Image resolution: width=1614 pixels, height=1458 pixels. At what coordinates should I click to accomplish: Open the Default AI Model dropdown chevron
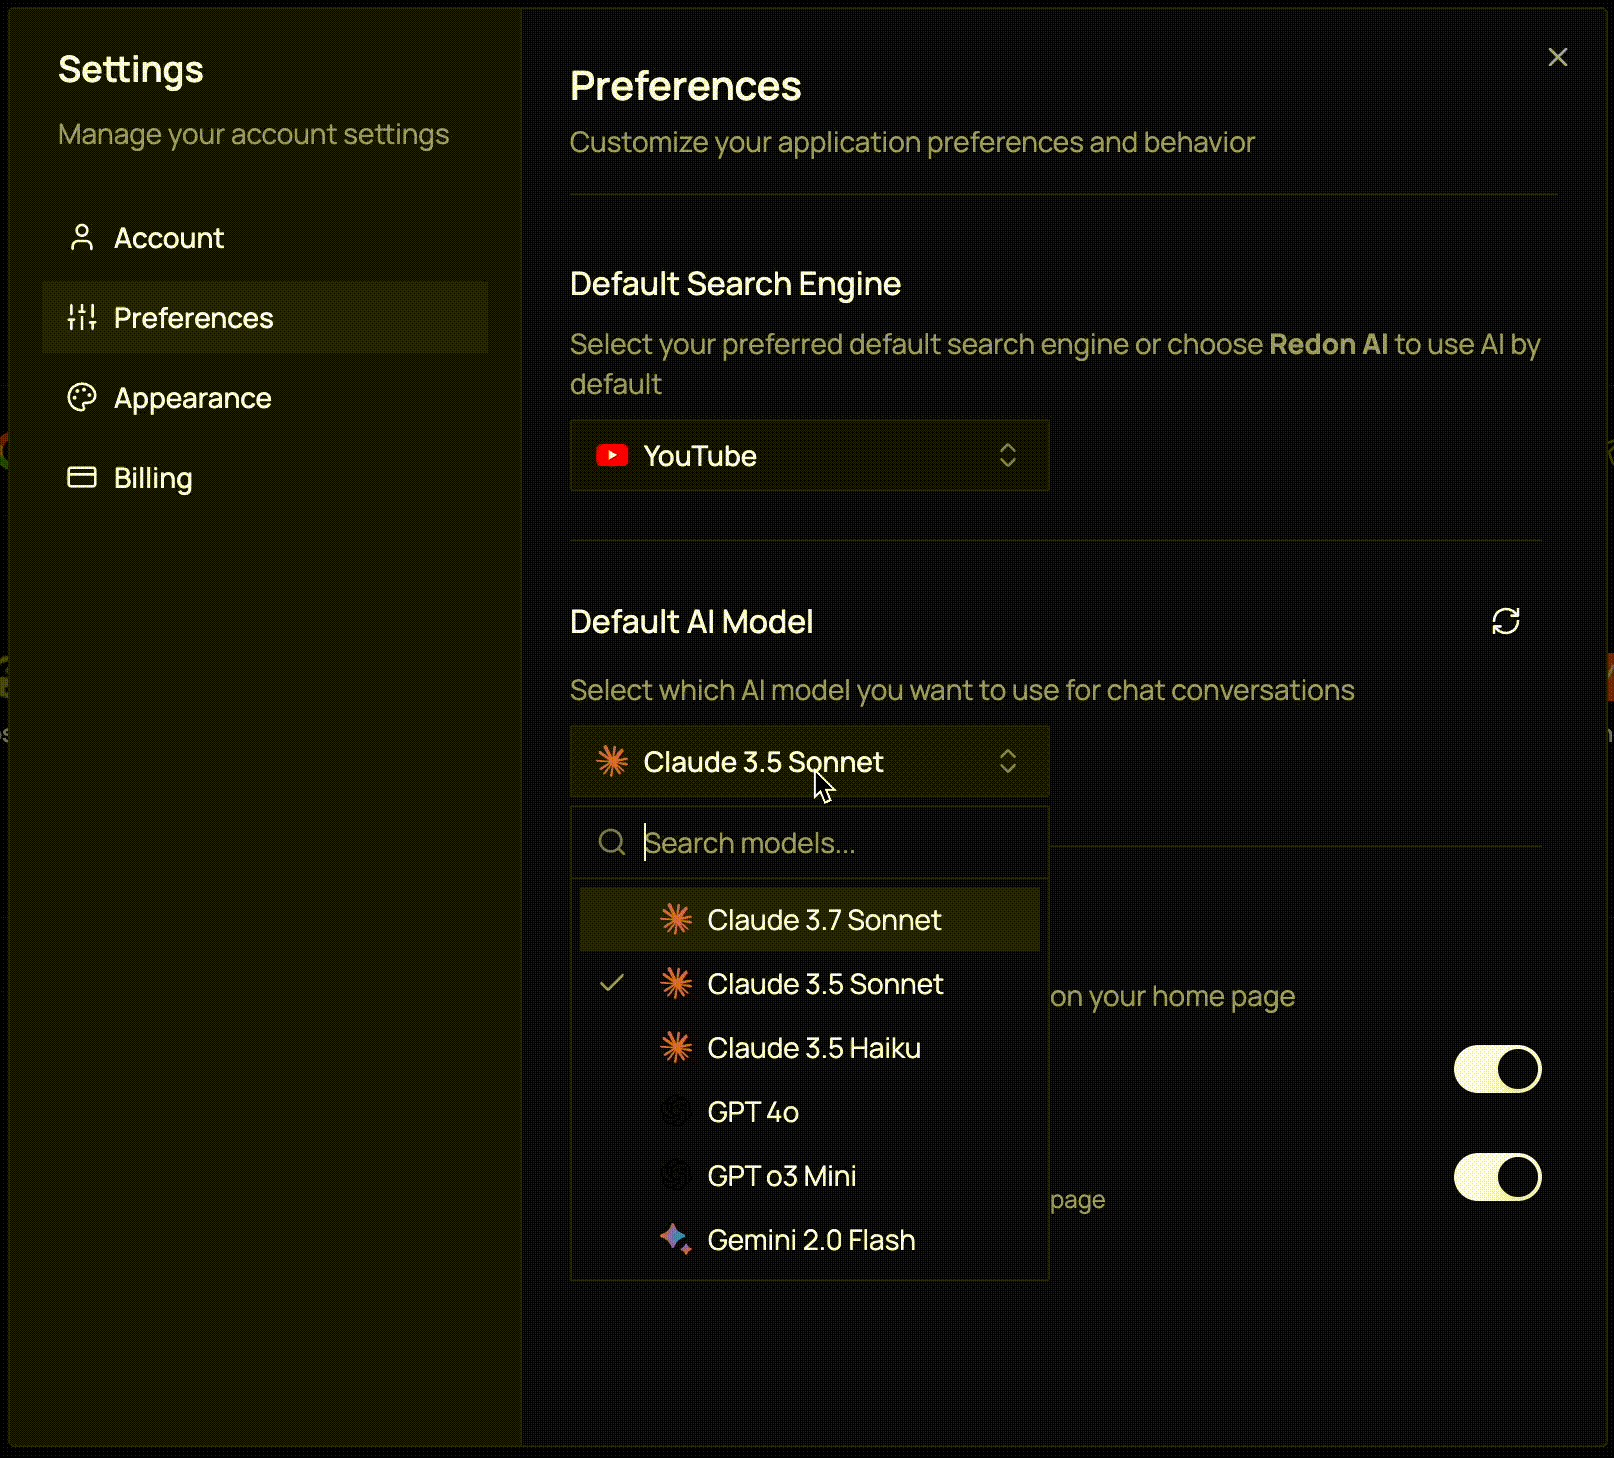[x=1008, y=761]
